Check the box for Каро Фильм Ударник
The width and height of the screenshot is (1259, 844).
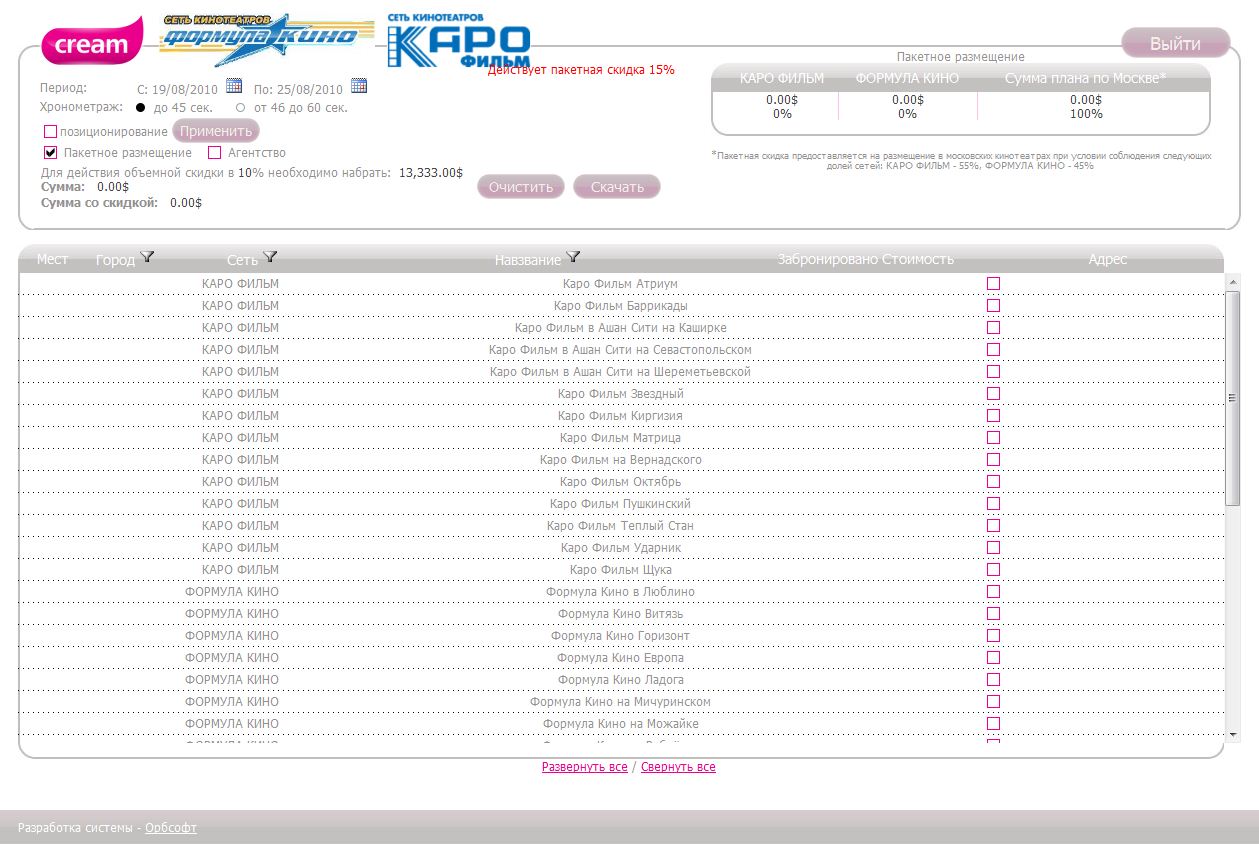click(993, 548)
